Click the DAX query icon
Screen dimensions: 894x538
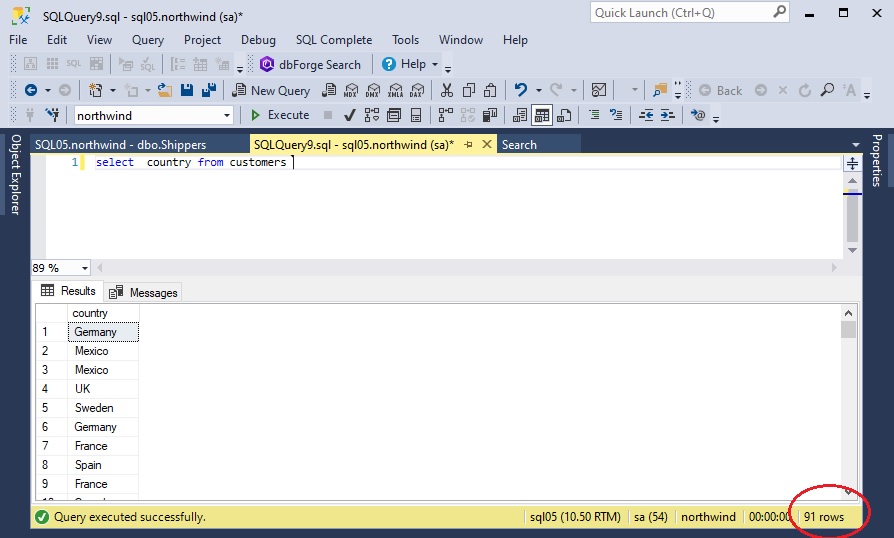click(x=417, y=90)
